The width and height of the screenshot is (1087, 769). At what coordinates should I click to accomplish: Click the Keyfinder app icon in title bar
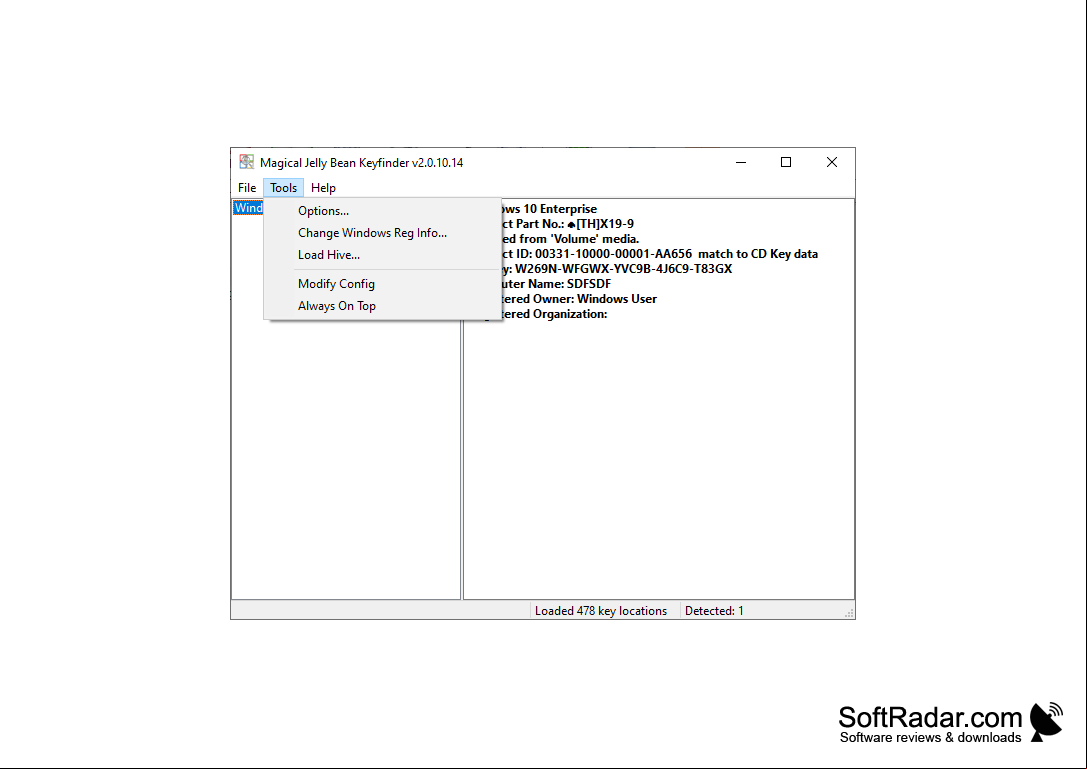(x=246, y=162)
